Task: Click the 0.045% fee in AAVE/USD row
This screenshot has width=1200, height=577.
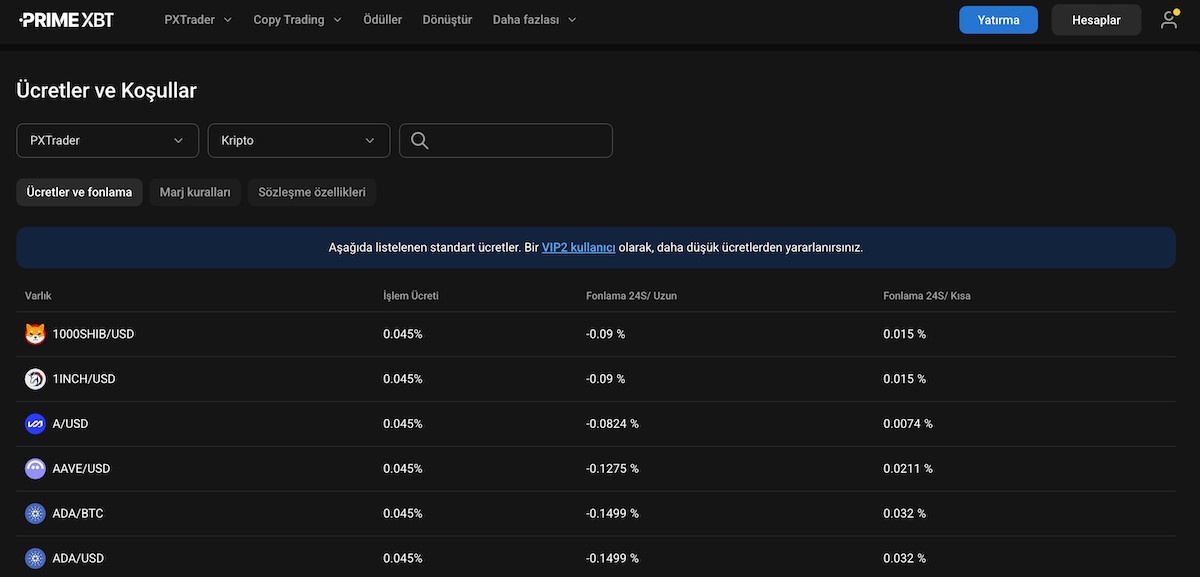Action: coord(403,469)
